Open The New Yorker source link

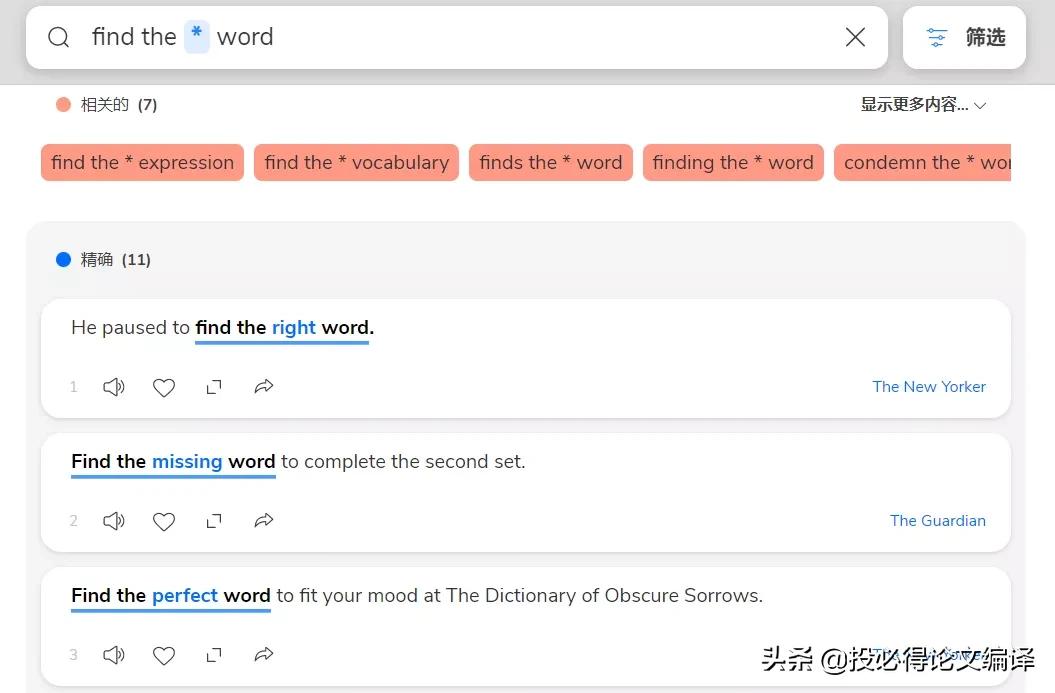coord(929,387)
